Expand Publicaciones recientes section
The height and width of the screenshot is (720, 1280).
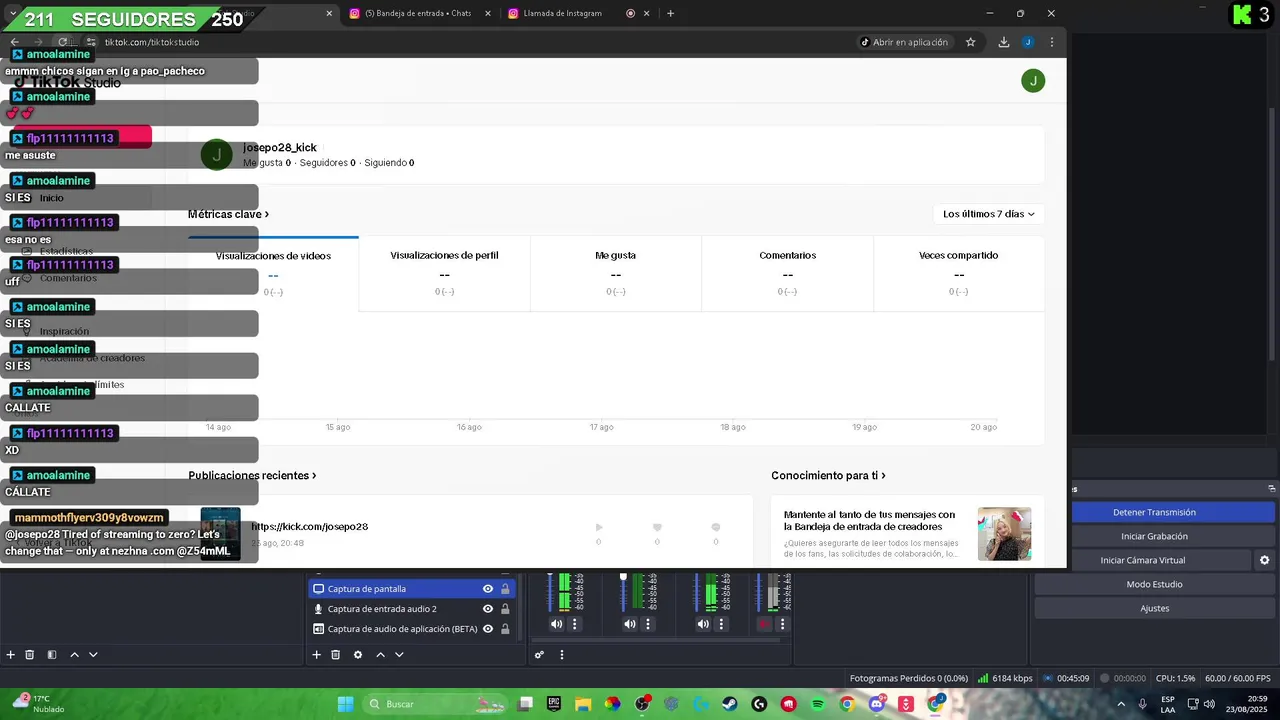coord(252,476)
